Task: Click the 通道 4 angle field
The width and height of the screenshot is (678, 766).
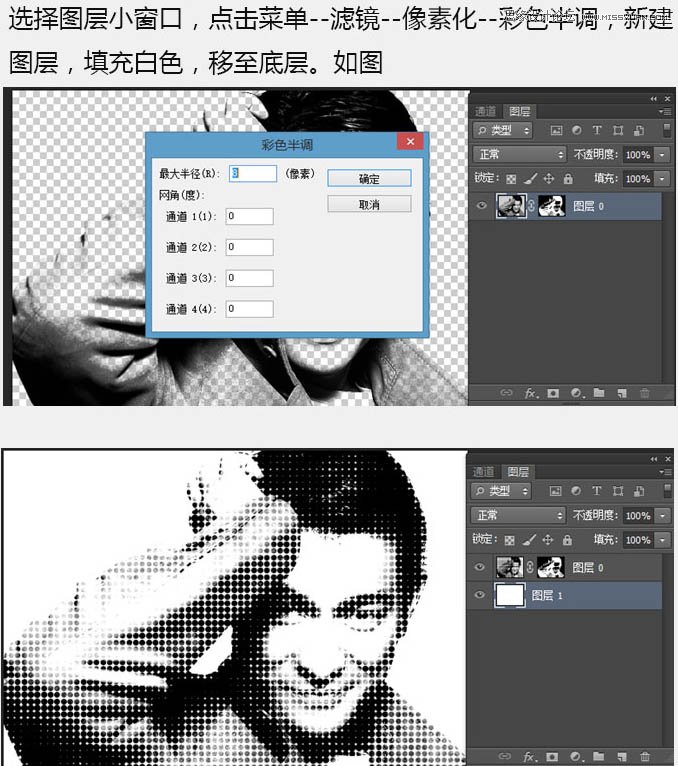Action: [x=249, y=309]
